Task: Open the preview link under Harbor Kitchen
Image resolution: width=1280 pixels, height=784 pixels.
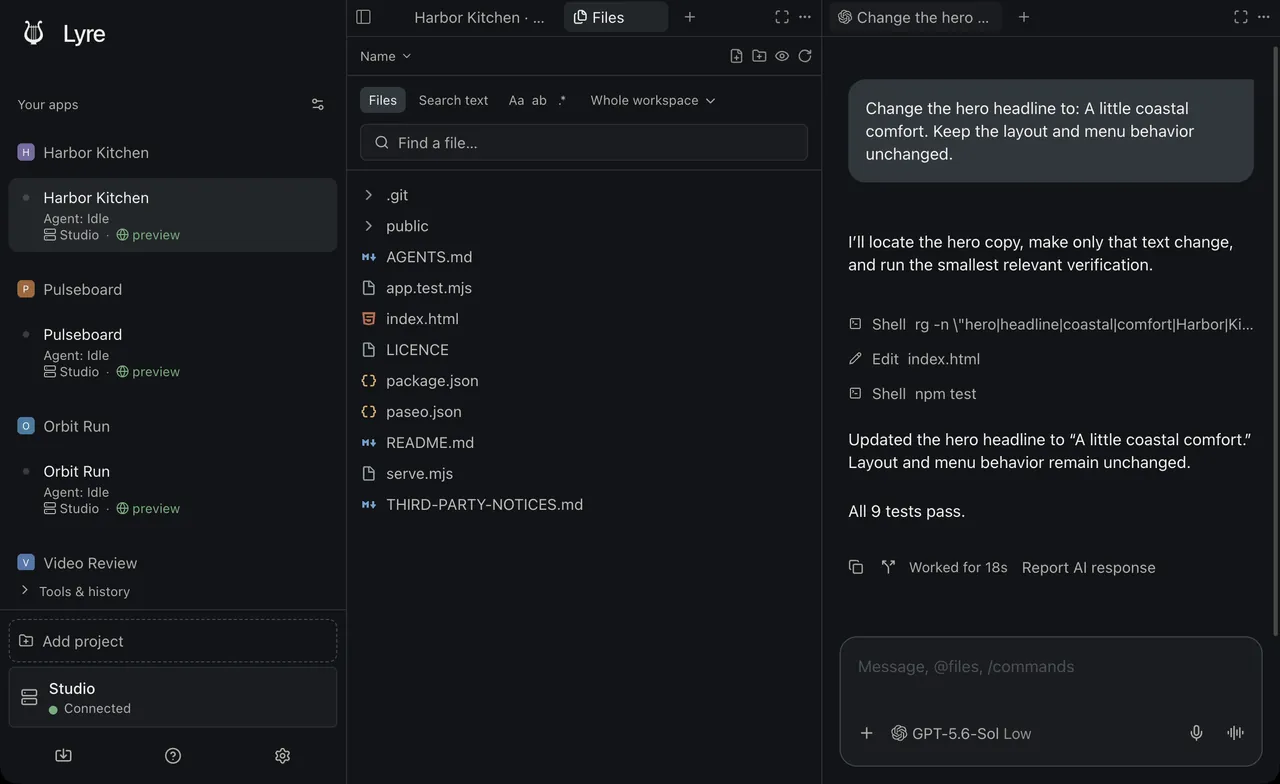Action: tap(148, 235)
